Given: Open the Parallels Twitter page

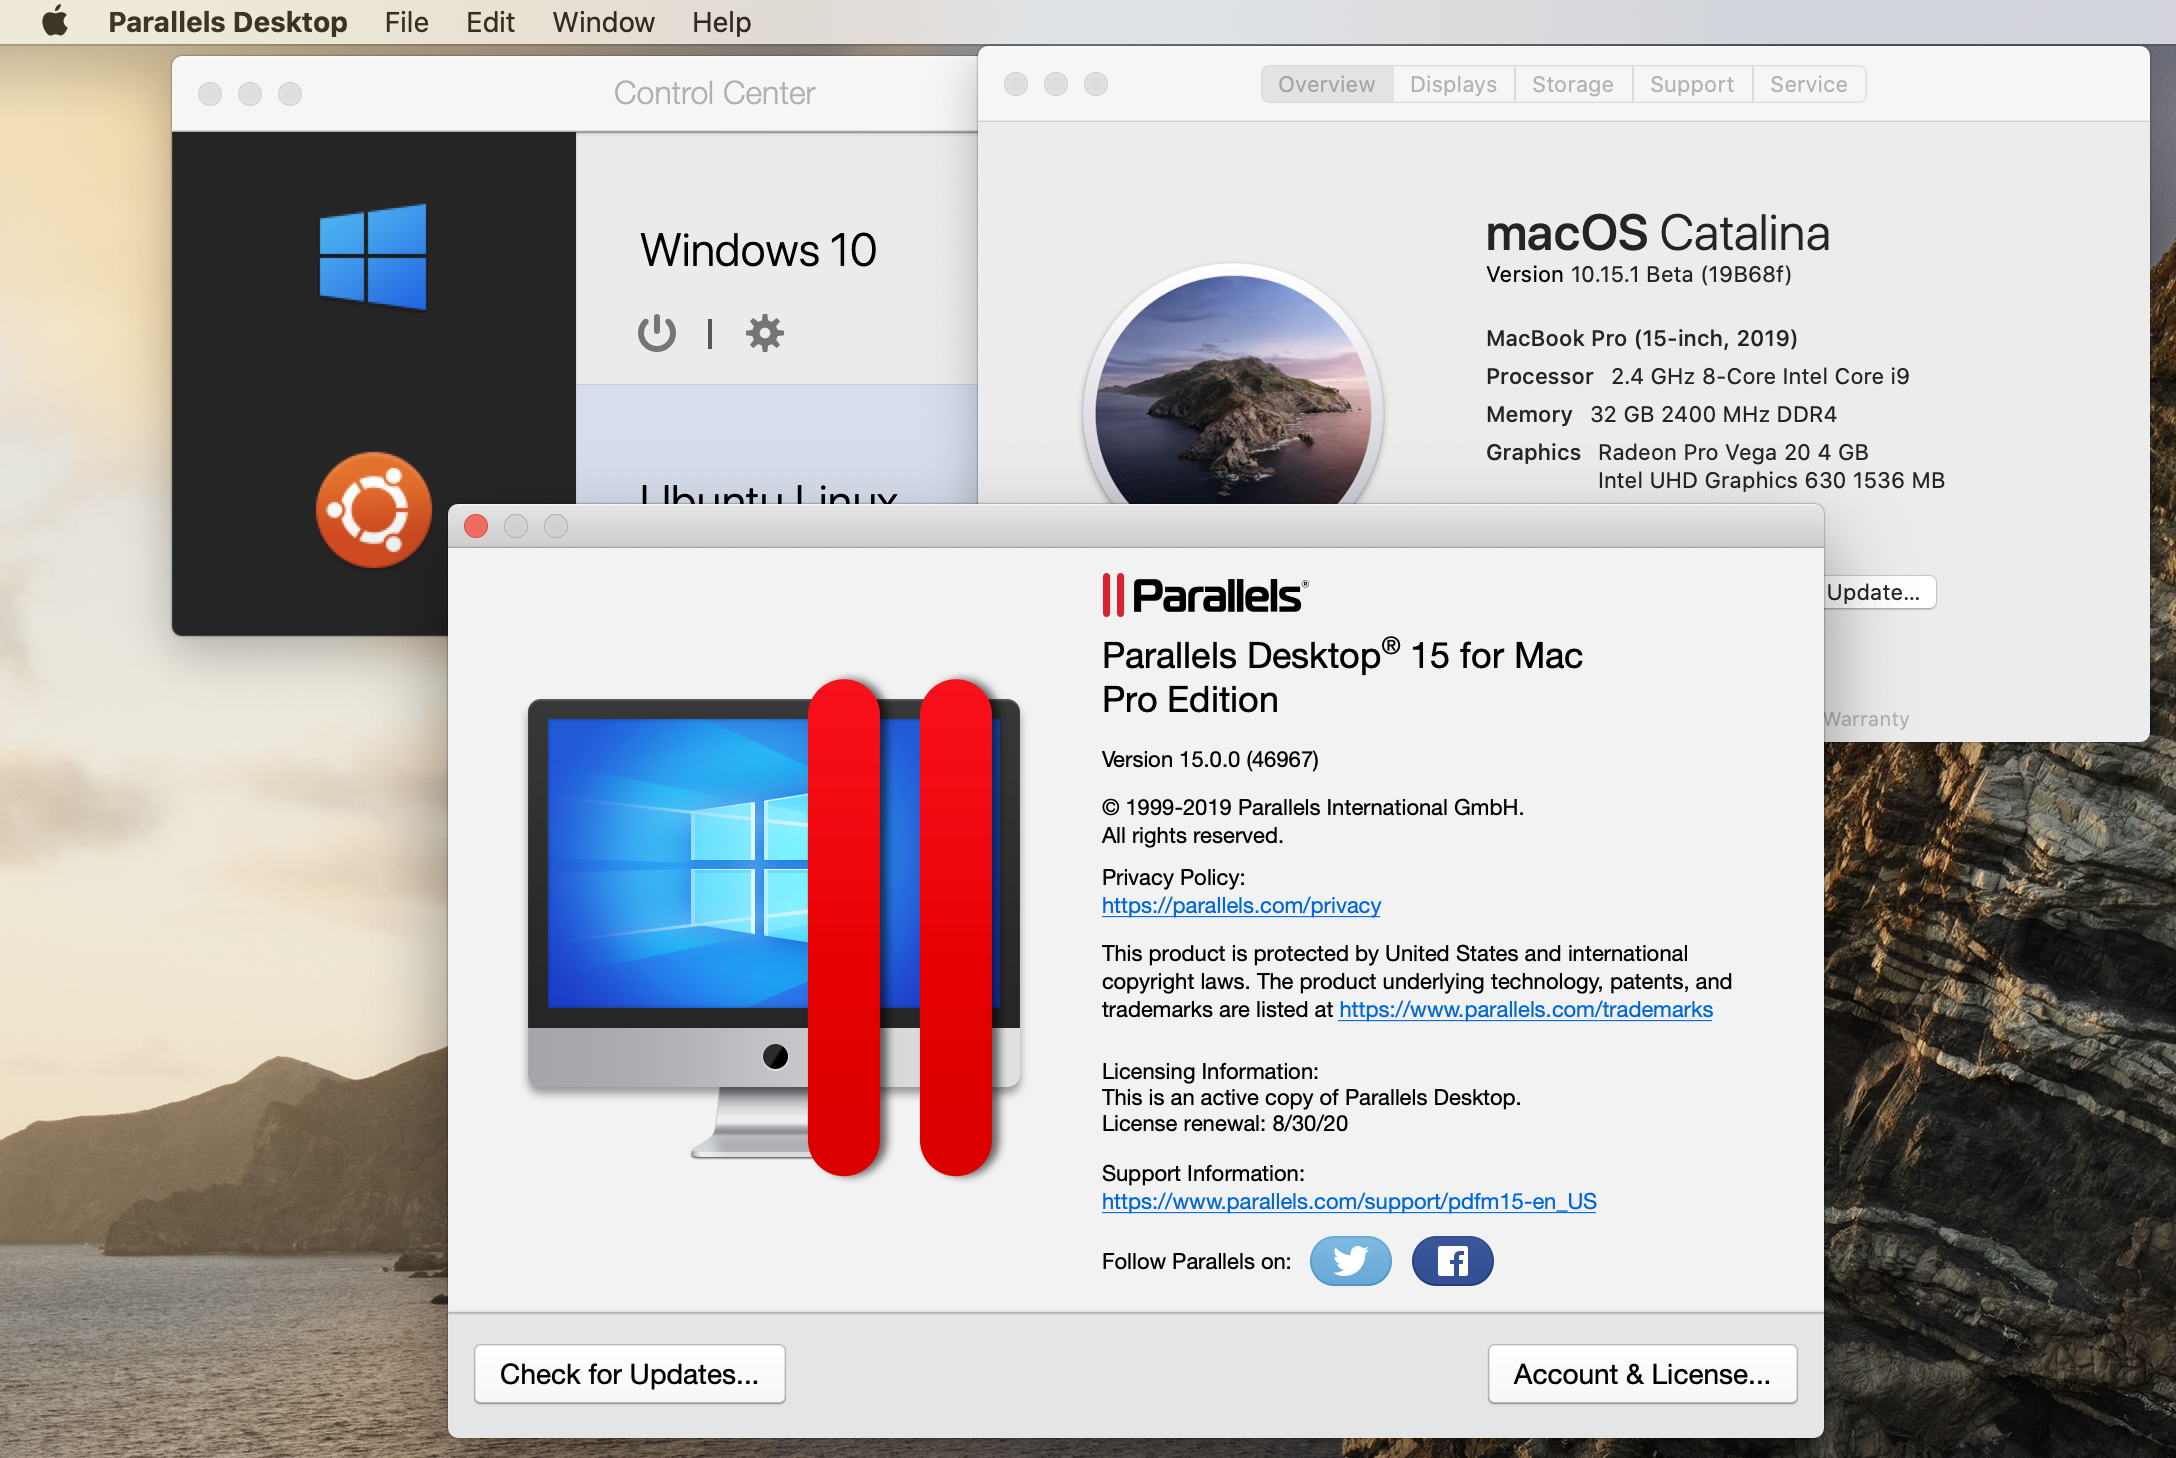Looking at the screenshot, I should click(1350, 1261).
